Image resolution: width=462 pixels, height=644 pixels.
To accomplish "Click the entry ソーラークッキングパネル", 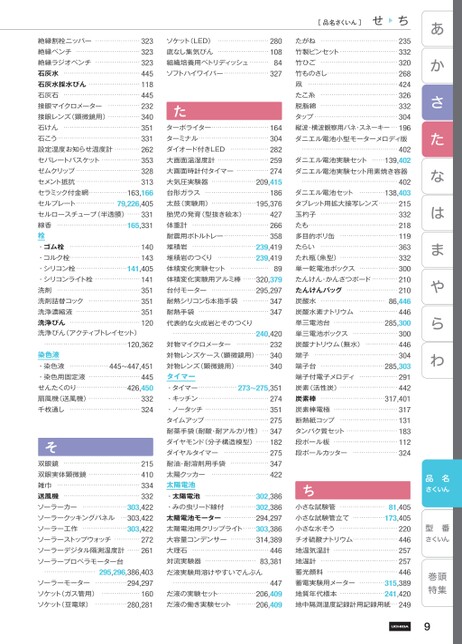I will pyautogui.click(x=76, y=518).
